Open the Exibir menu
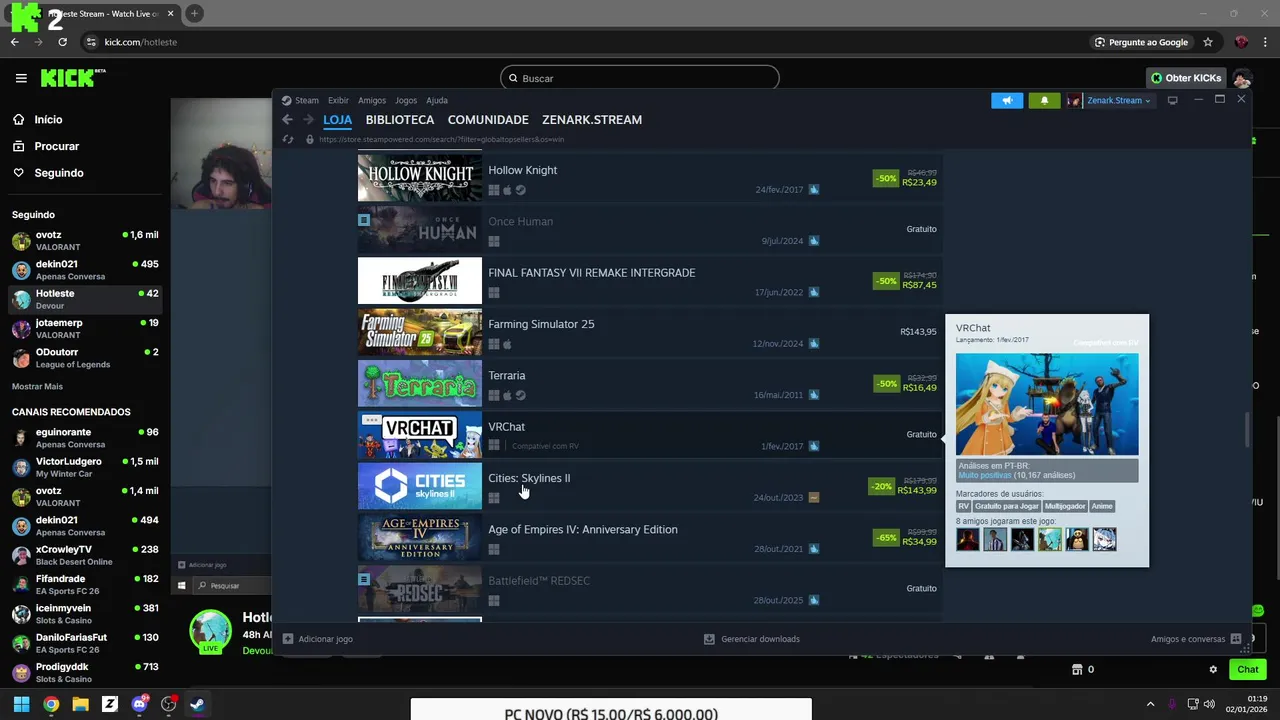This screenshot has width=1280, height=720. point(338,100)
